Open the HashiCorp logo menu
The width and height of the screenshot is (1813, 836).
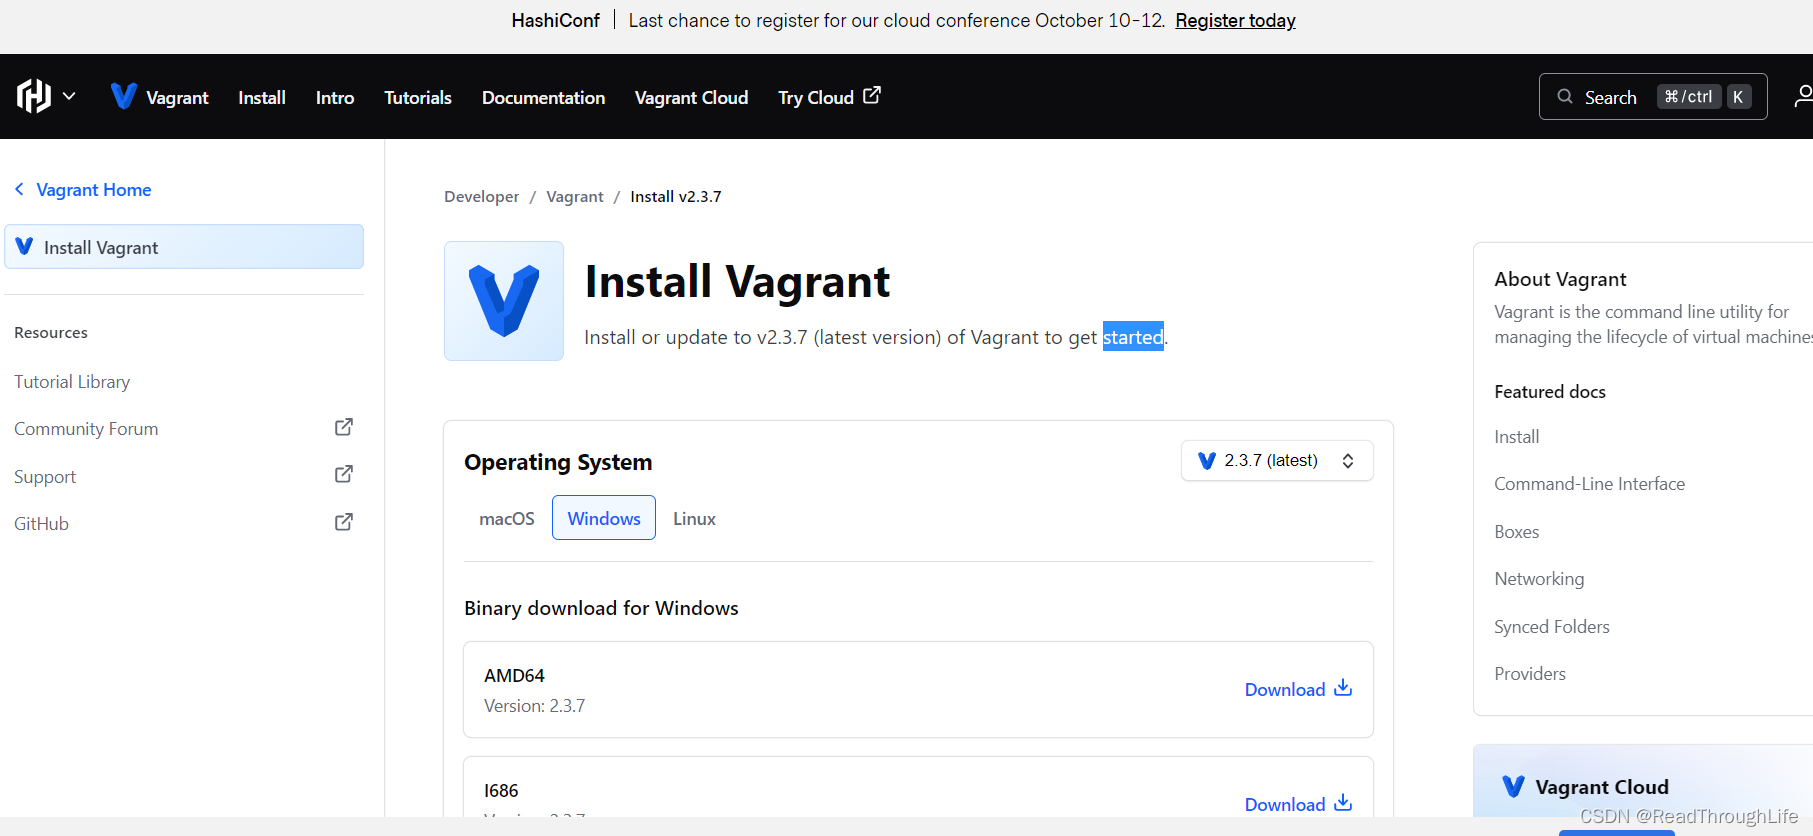(x=34, y=96)
